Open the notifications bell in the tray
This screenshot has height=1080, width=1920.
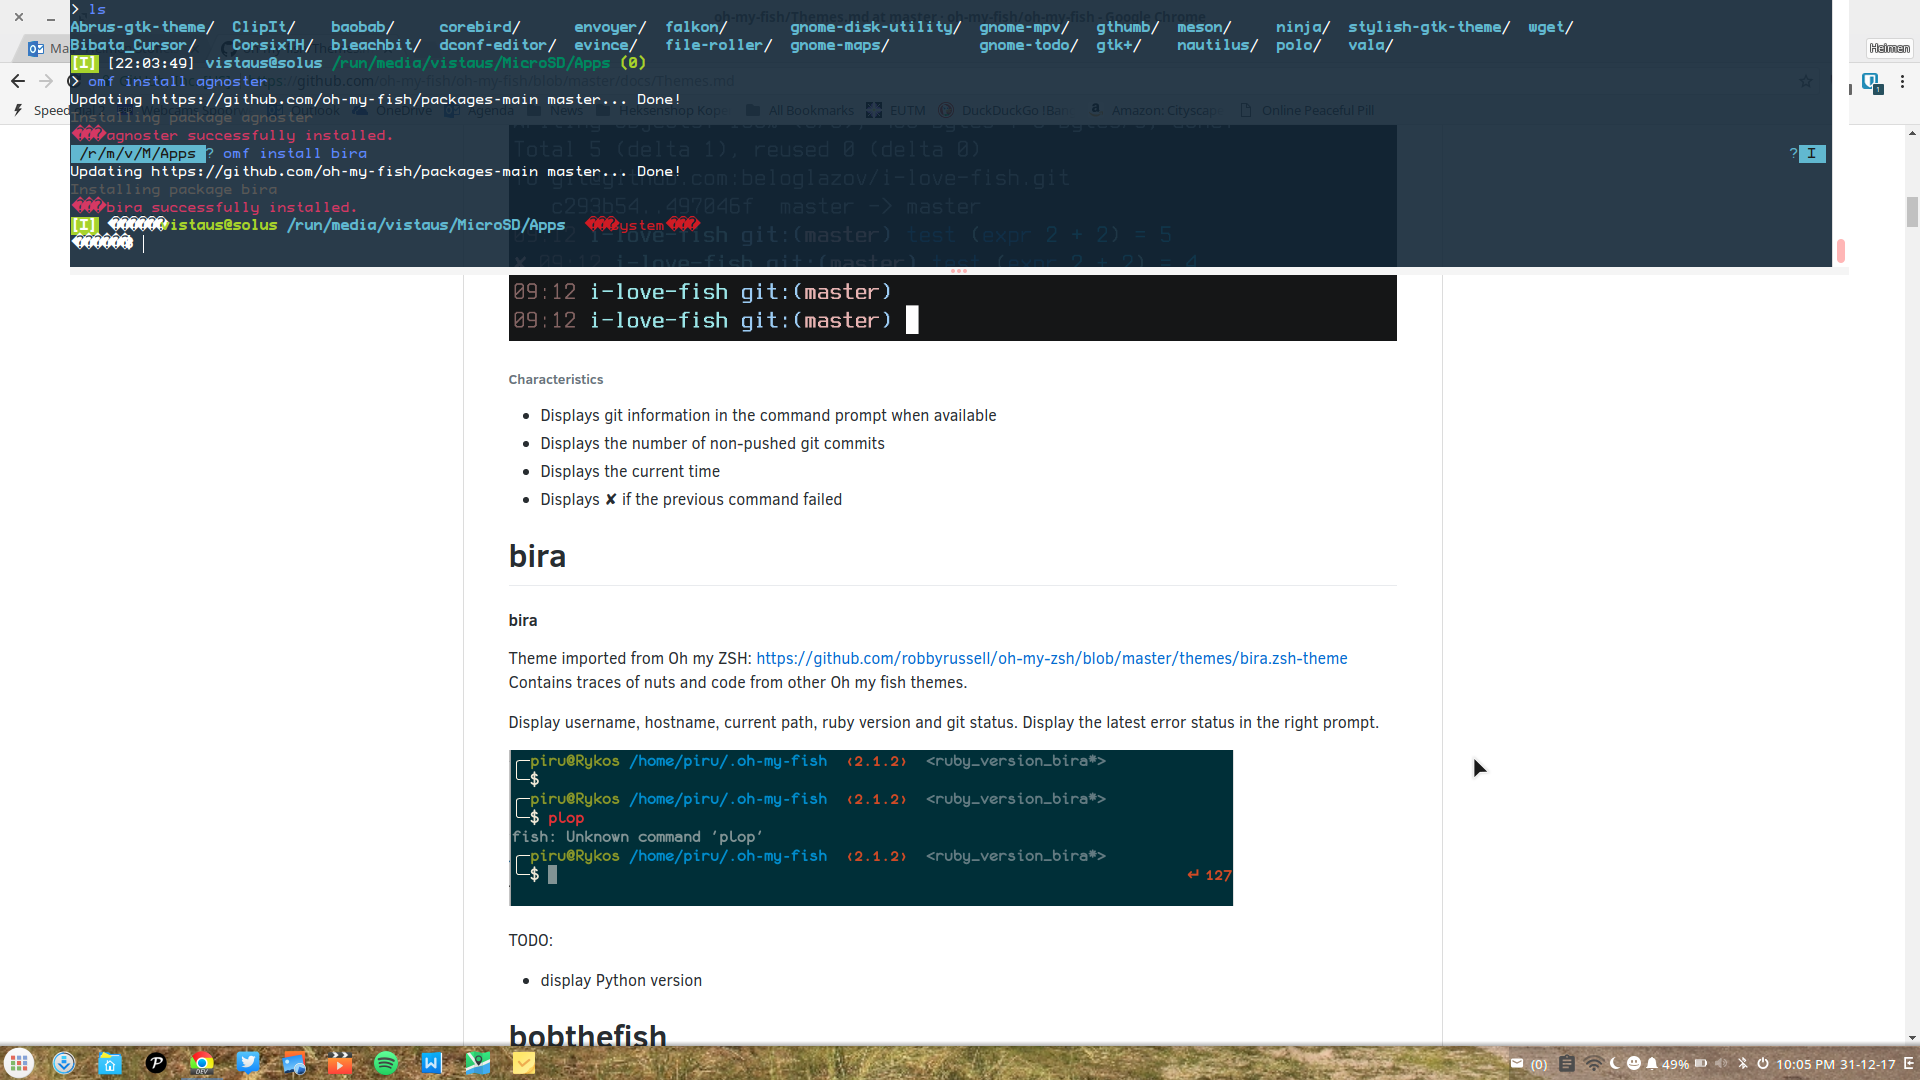coord(1652,1064)
